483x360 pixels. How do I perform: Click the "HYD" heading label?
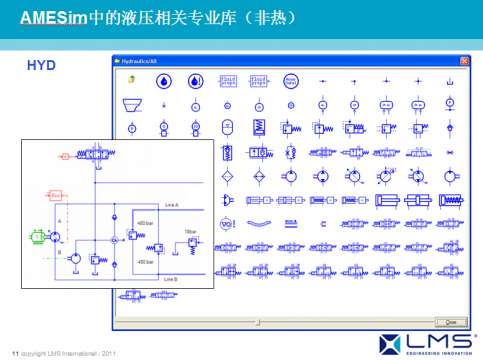click(41, 65)
